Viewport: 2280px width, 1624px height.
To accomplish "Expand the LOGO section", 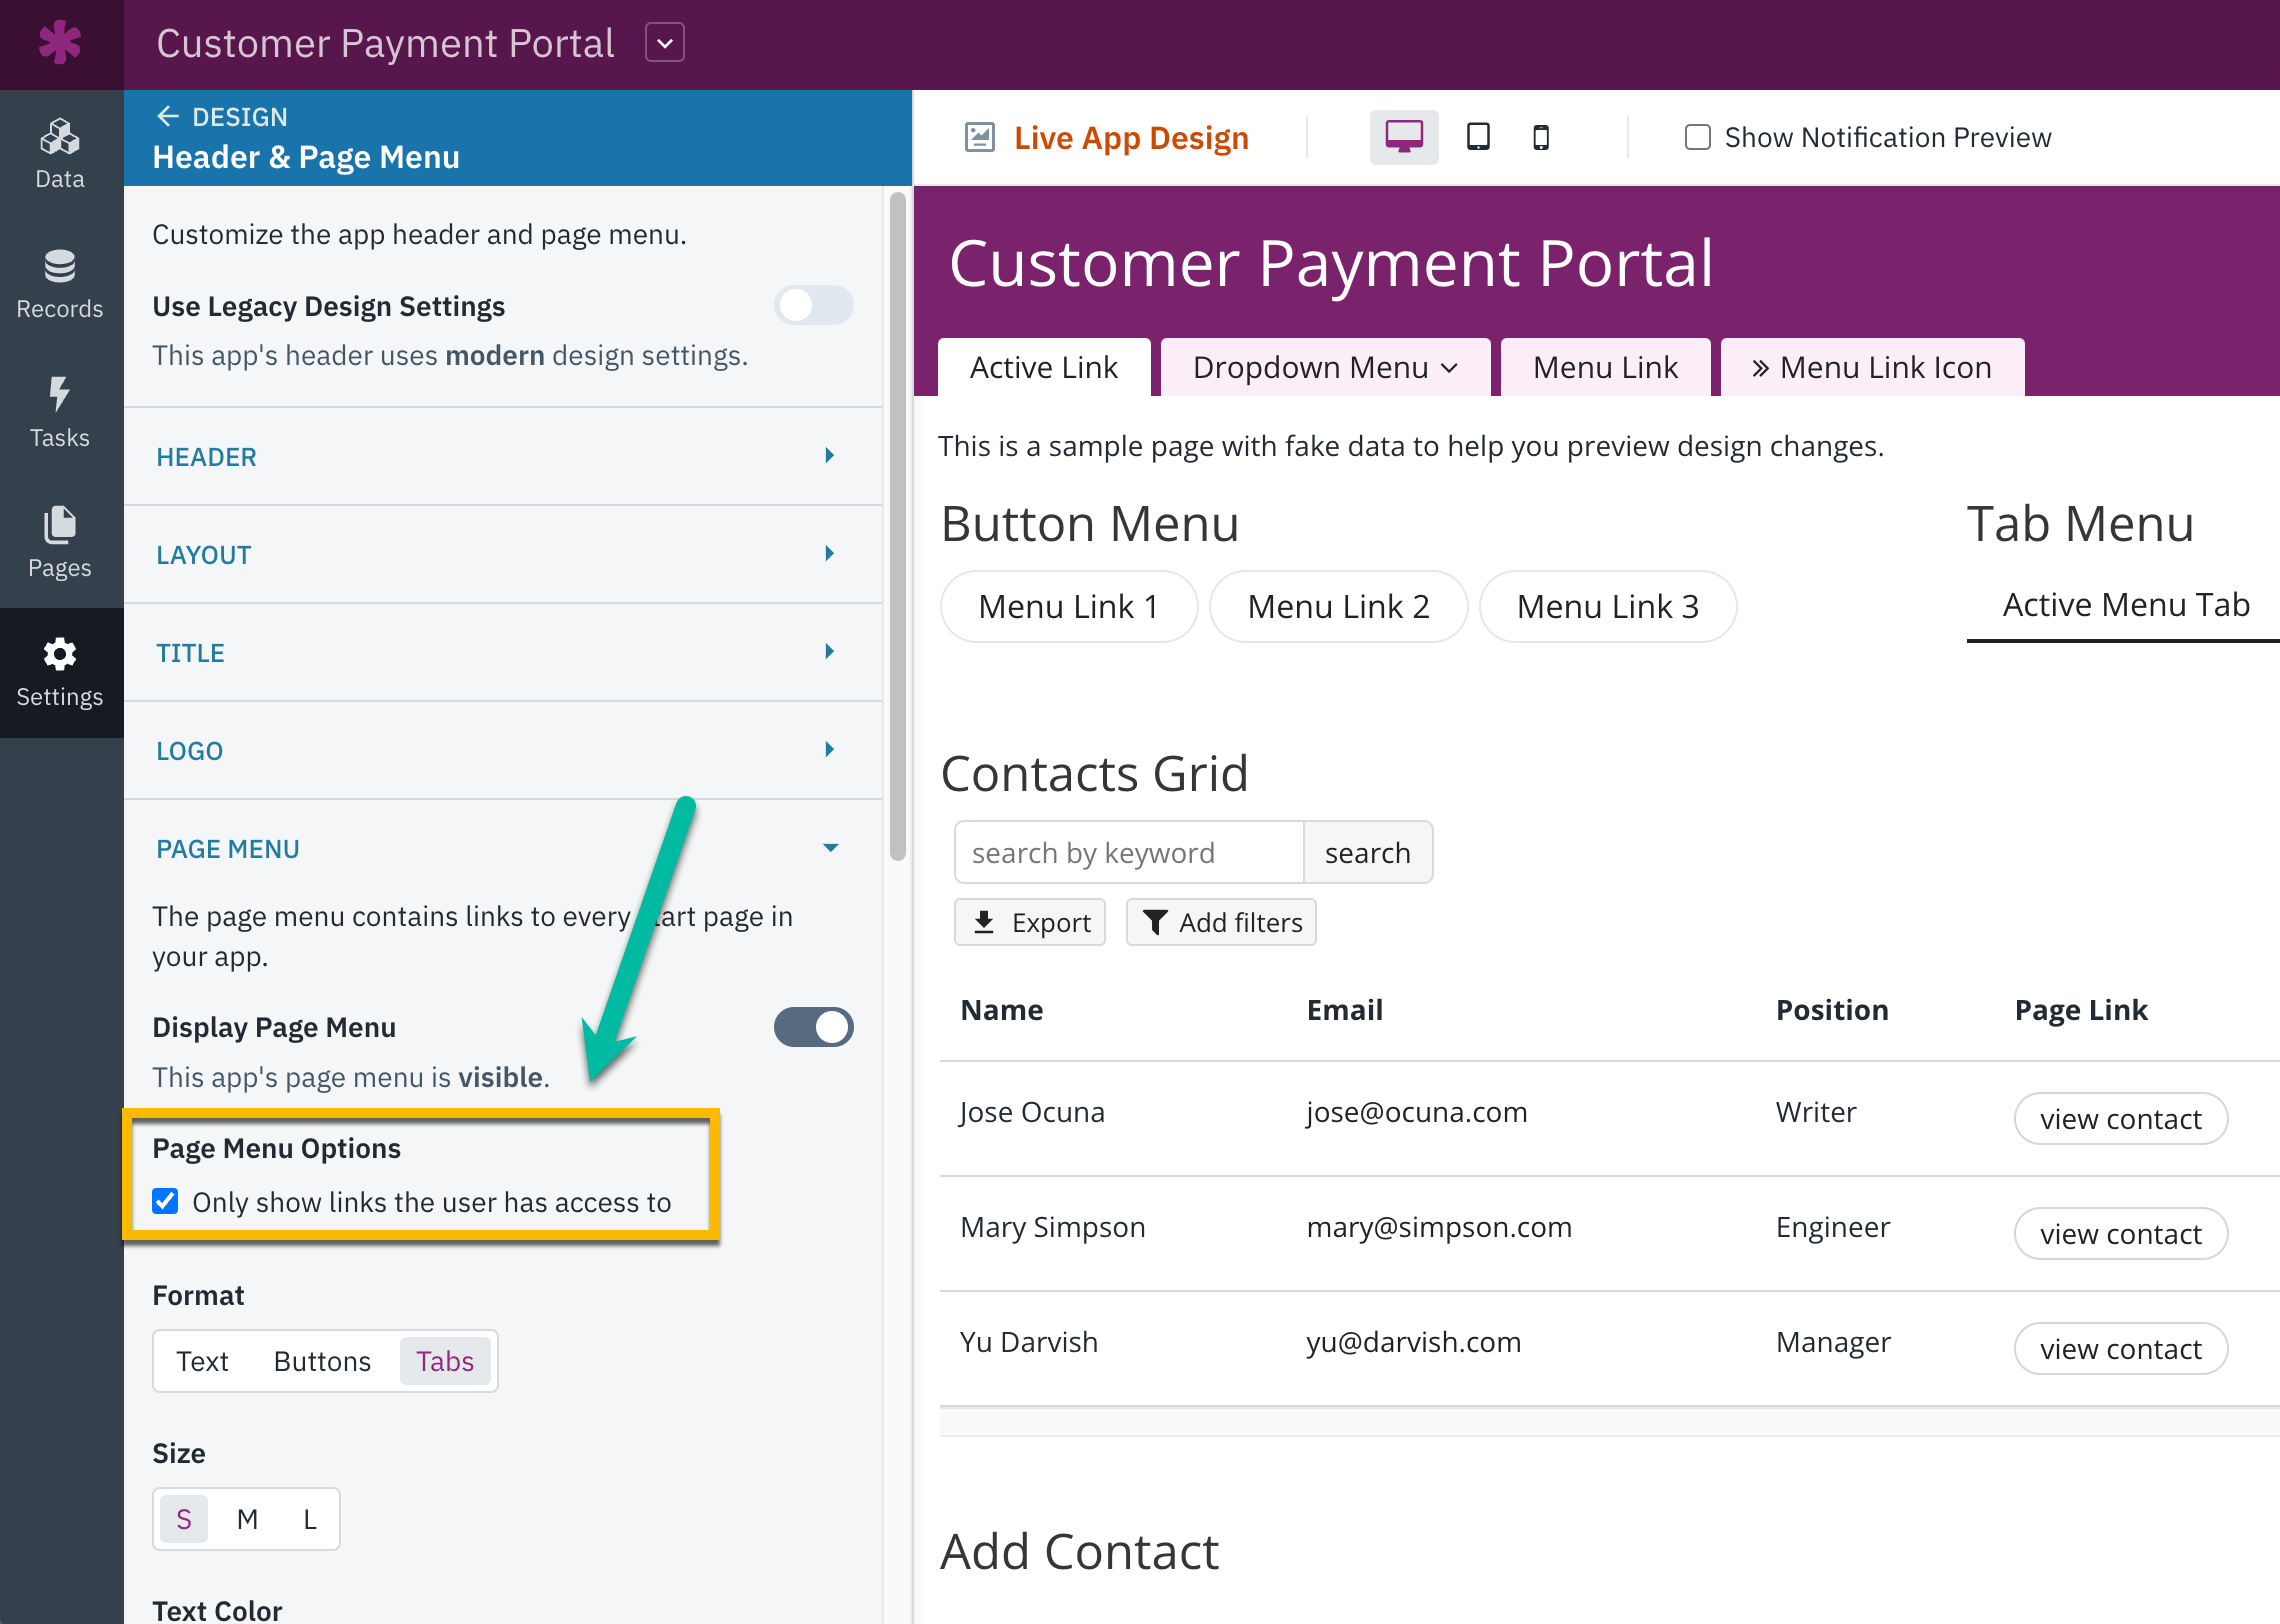I will [x=503, y=750].
